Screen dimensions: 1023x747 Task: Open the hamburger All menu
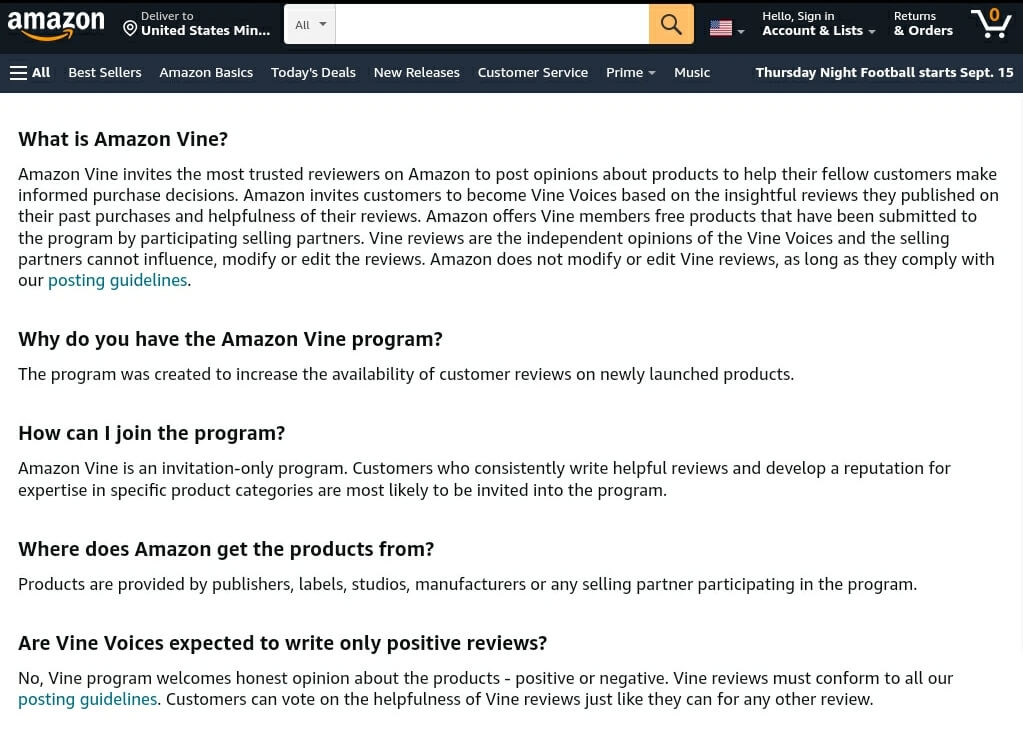click(x=30, y=72)
